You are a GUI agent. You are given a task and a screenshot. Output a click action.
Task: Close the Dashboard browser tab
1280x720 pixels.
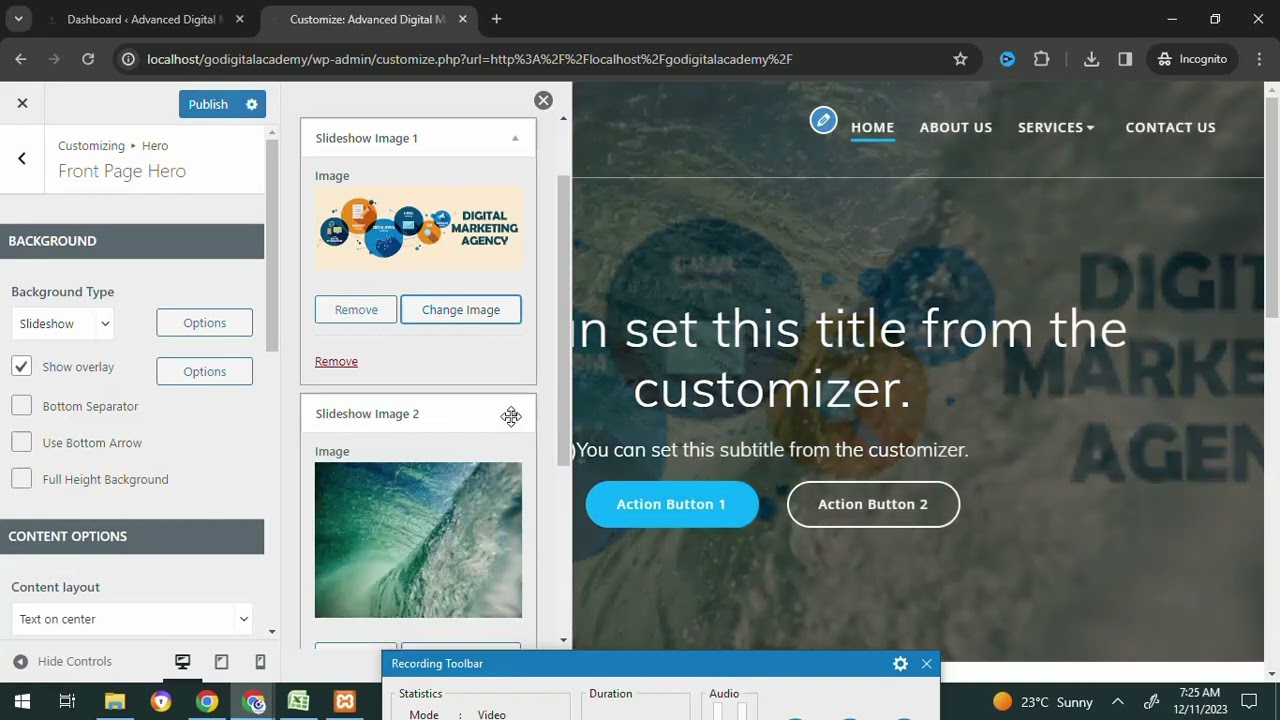click(x=239, y=19)
